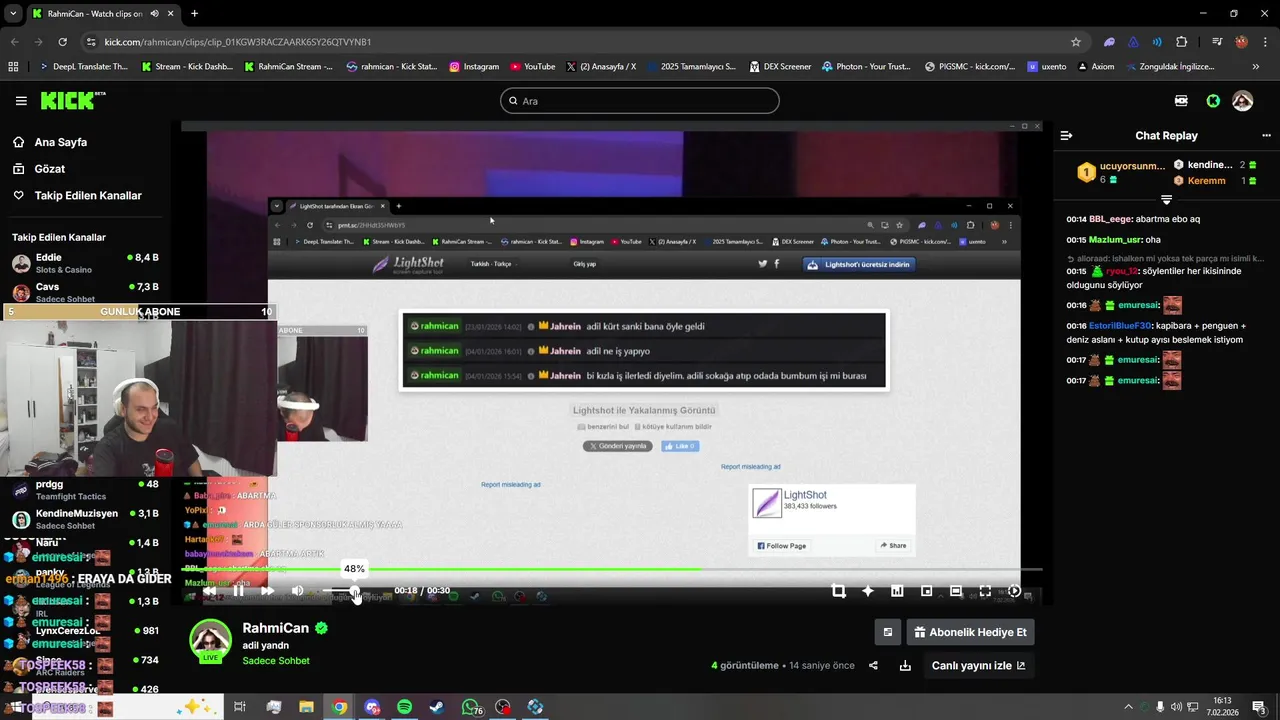This screenshot has height=720, width=1280.
Task: Open the Instagram bookmark
Action: pyautogui.click(x=474, y=67)
